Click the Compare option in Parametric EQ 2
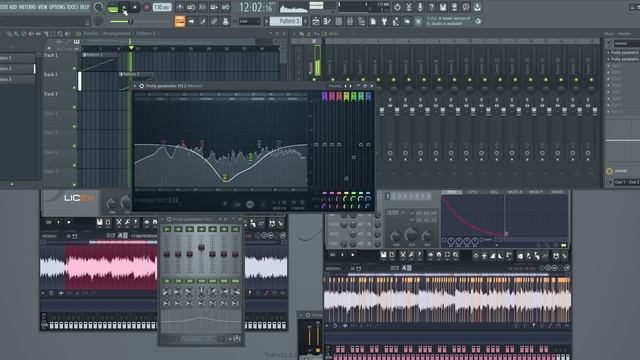The height and width of the screenshot is (360, 640). point(298,208)
